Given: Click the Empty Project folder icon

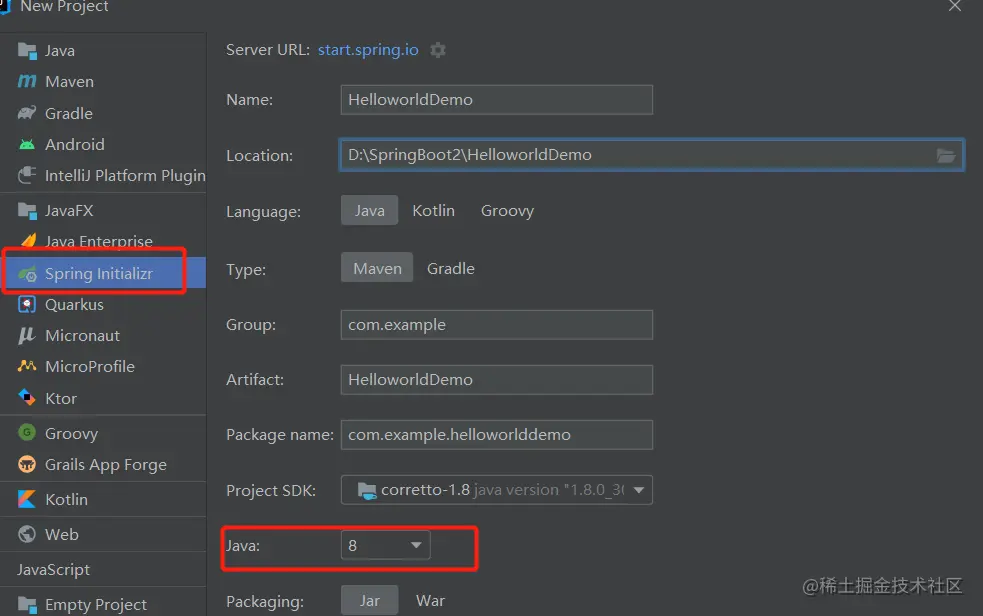Looking at the screenshot, I should point(27,605).
